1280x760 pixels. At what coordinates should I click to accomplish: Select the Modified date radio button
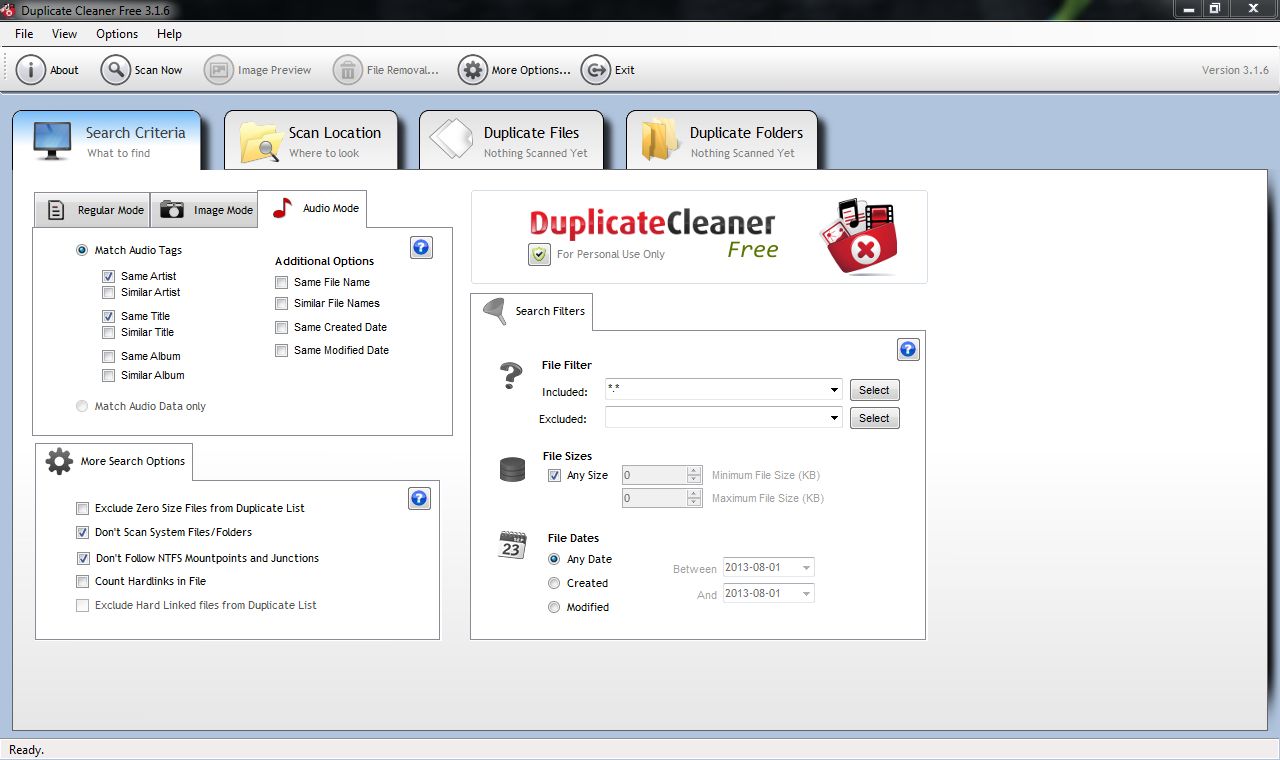click(x=554, y=607)
